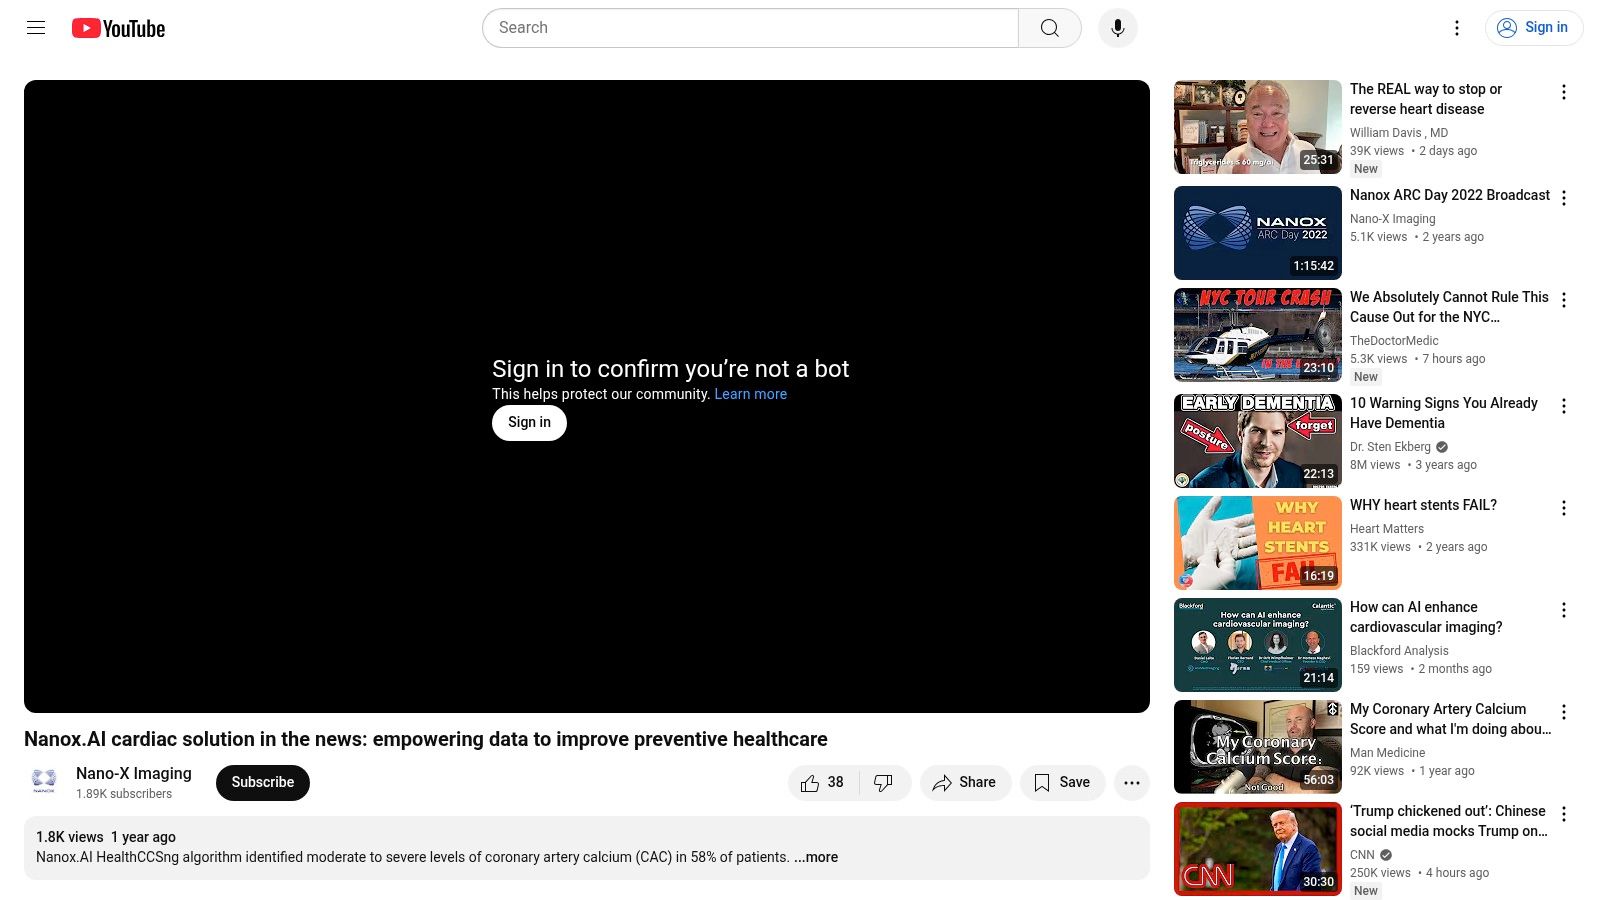Click the magnifier search button
Viewport: 1600px width, 900px height.
[x=1049, y=28]
